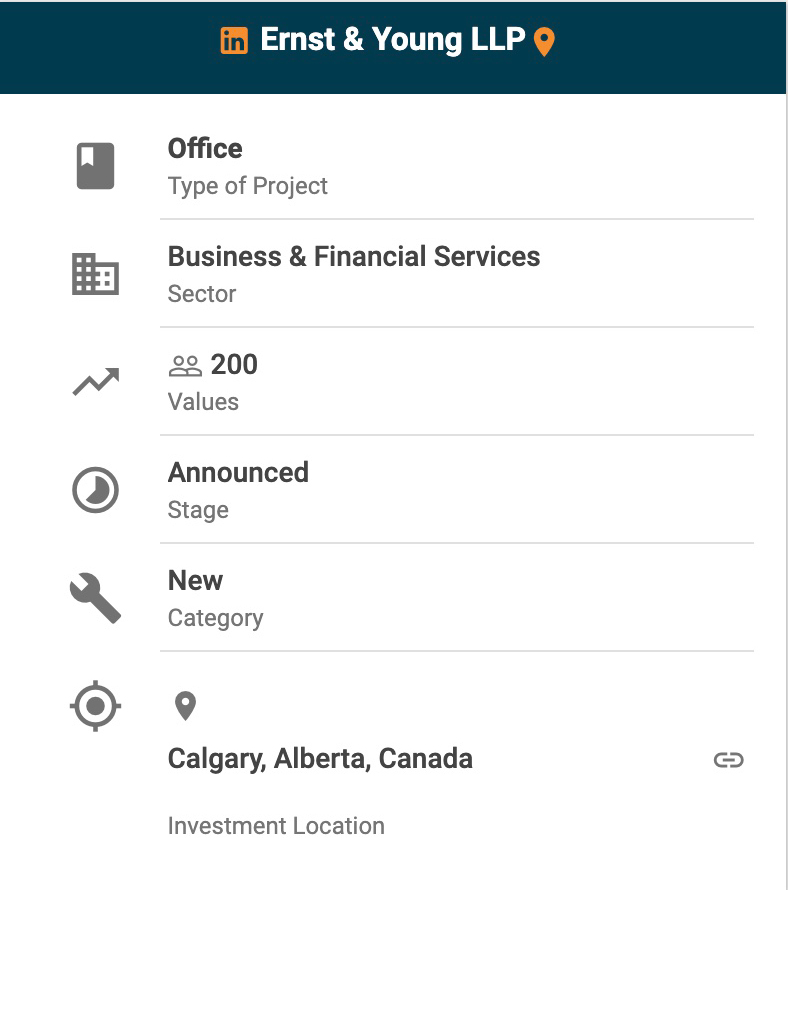This screenshot has height=1012, width=788.
Task: Click the trending arrow icon for Values
Action: click(x=96, y=381)
